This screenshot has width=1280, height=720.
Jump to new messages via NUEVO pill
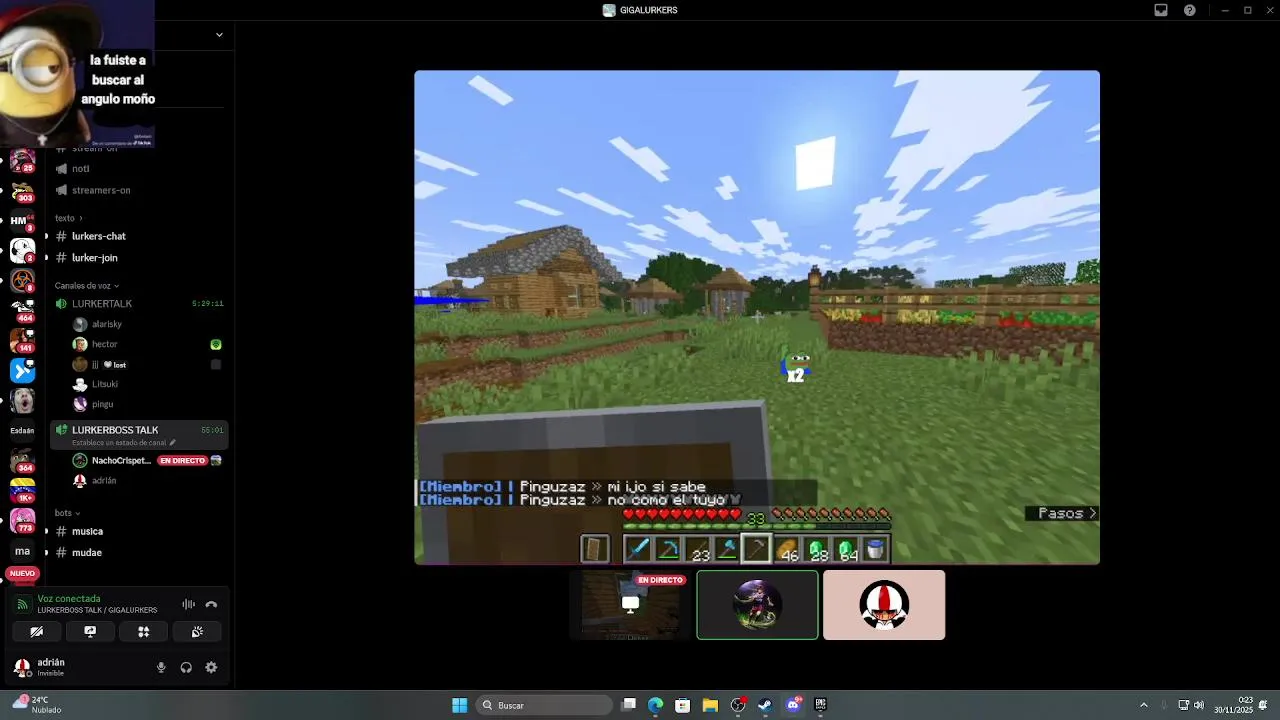22,574
